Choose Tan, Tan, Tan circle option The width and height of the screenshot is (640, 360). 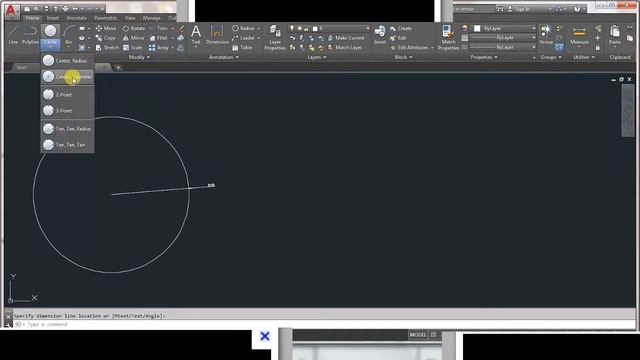point(67,145)
